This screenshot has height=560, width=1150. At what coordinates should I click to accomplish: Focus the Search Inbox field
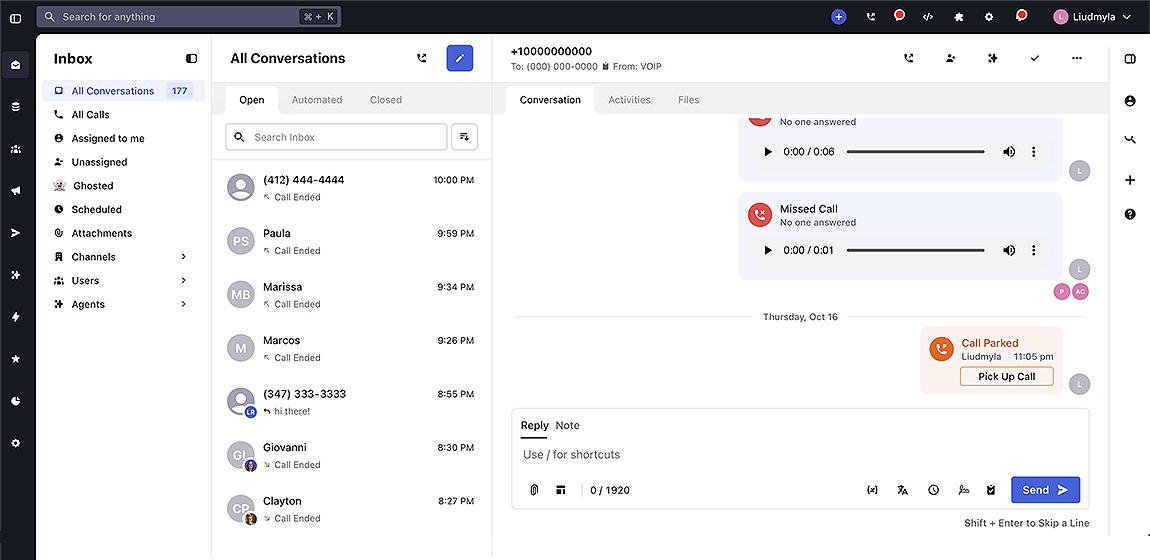336,137
